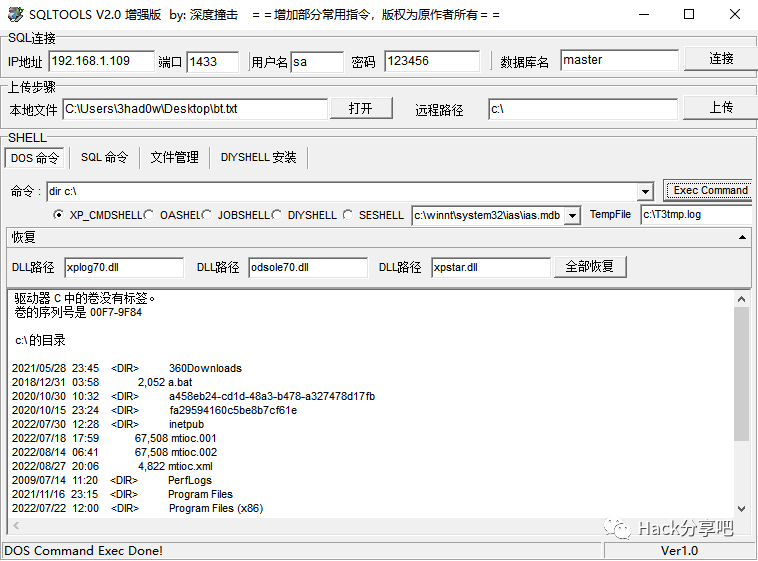
Task: Click the 远程路径 field containing c:\
Action: point(583,109)
